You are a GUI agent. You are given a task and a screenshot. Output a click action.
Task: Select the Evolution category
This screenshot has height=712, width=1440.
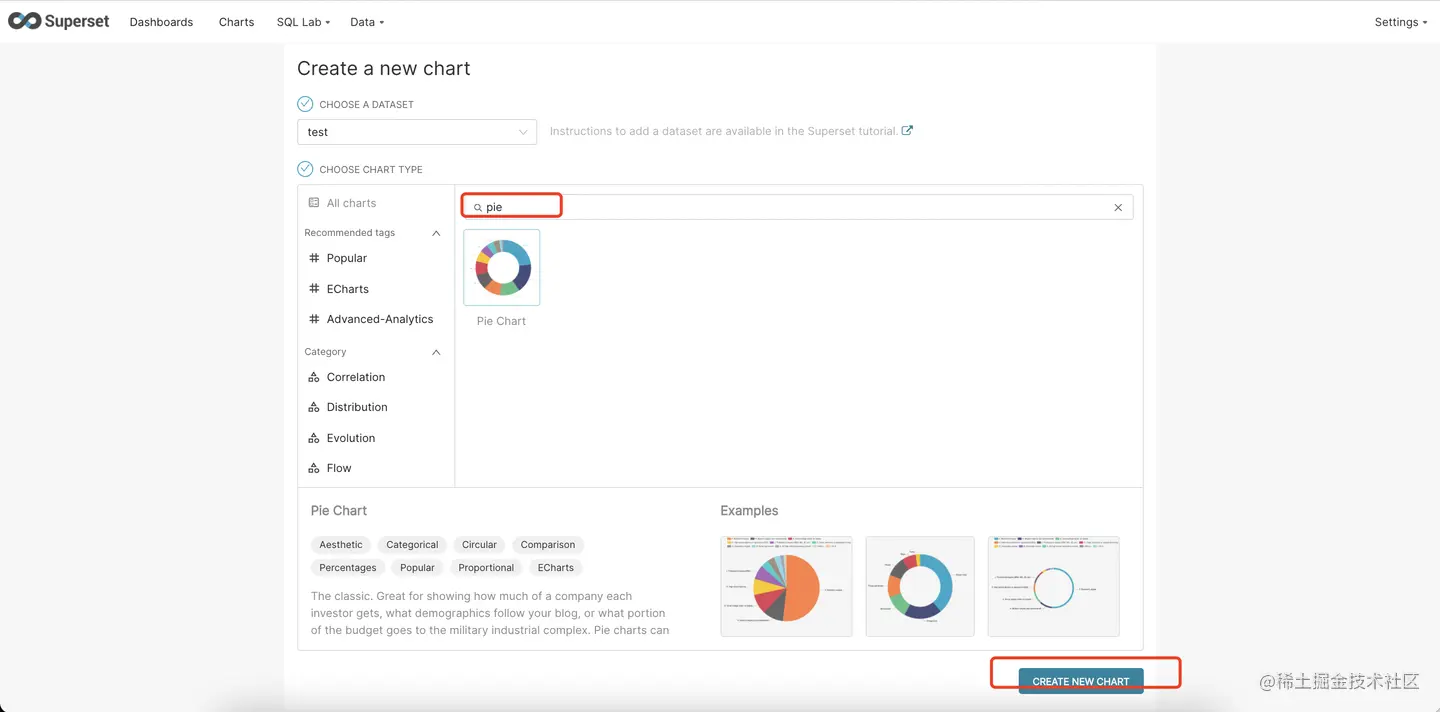(351, 438)
